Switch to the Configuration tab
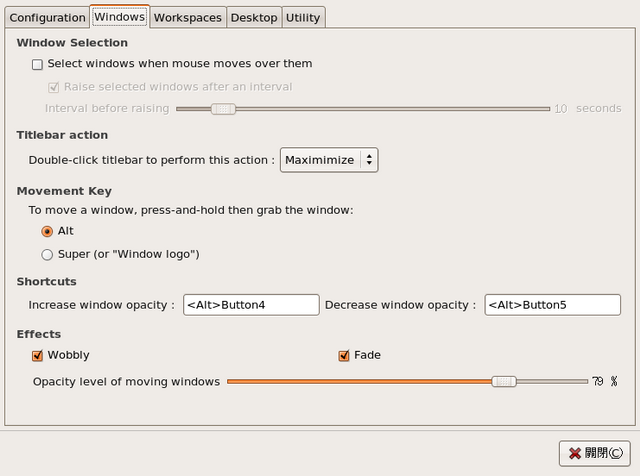This screenshot has height=476, width=640. 47,18
